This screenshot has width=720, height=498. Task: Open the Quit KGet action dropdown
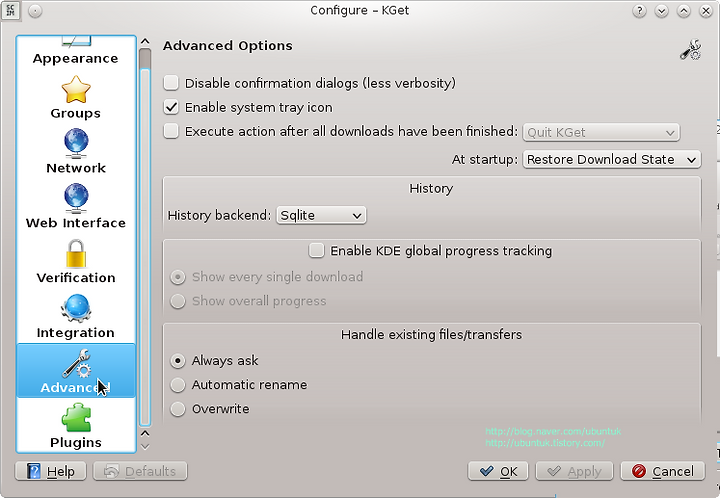[x=601, y=133]
